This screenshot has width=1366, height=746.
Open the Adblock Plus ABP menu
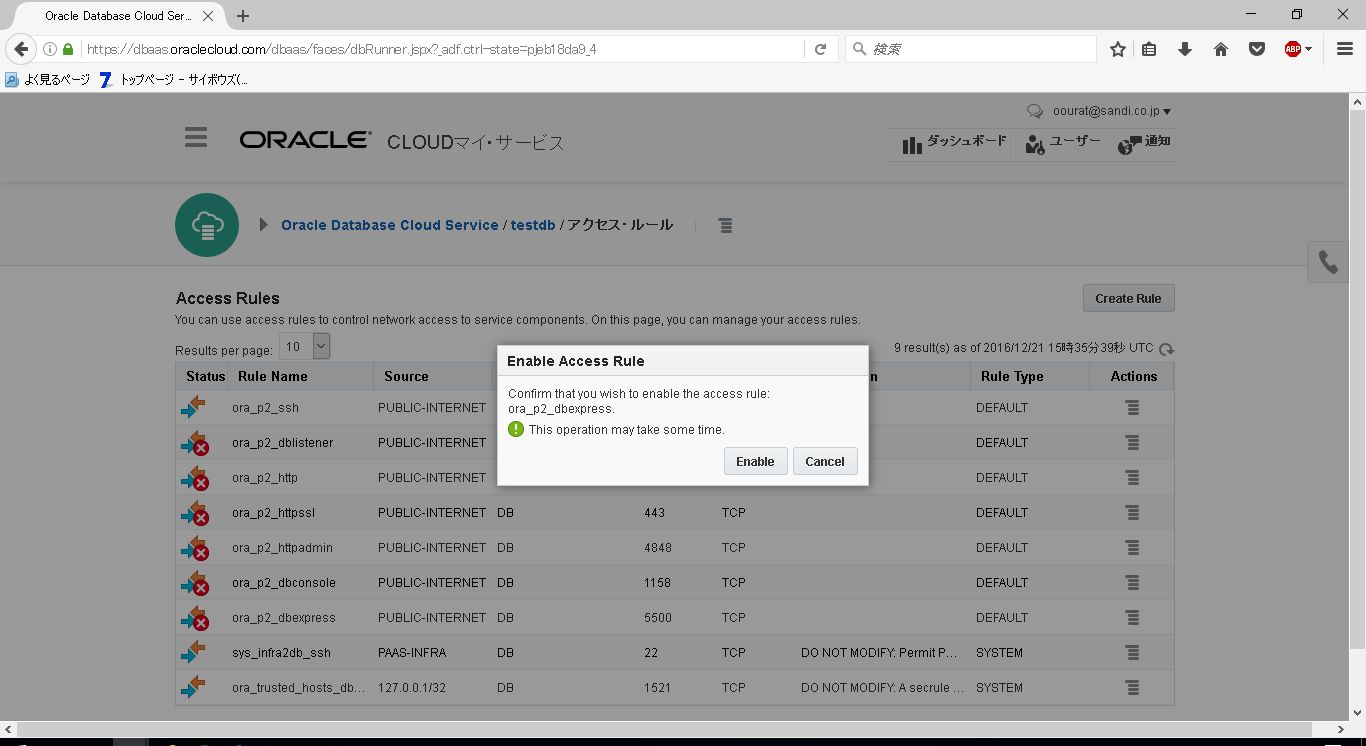pyautogui.click(x=1298, y=49)
